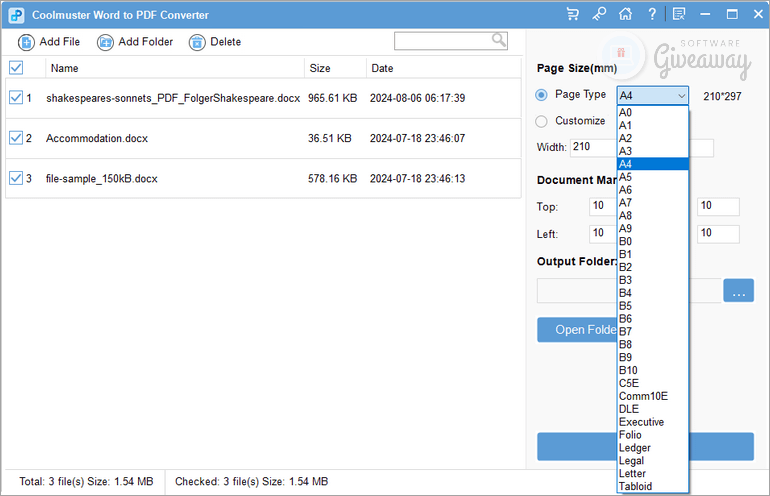Screen dimensions: 770x496
Task: Open help question mark icon
Action: (652, 14)
